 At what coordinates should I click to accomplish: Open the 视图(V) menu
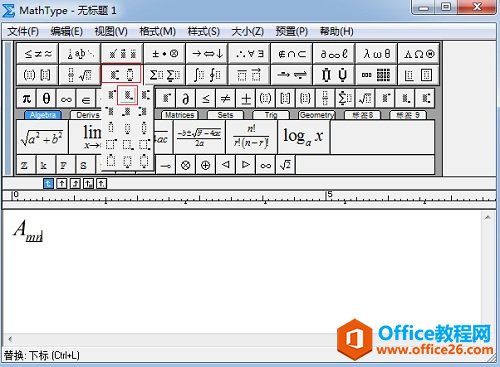click(111, 32)
